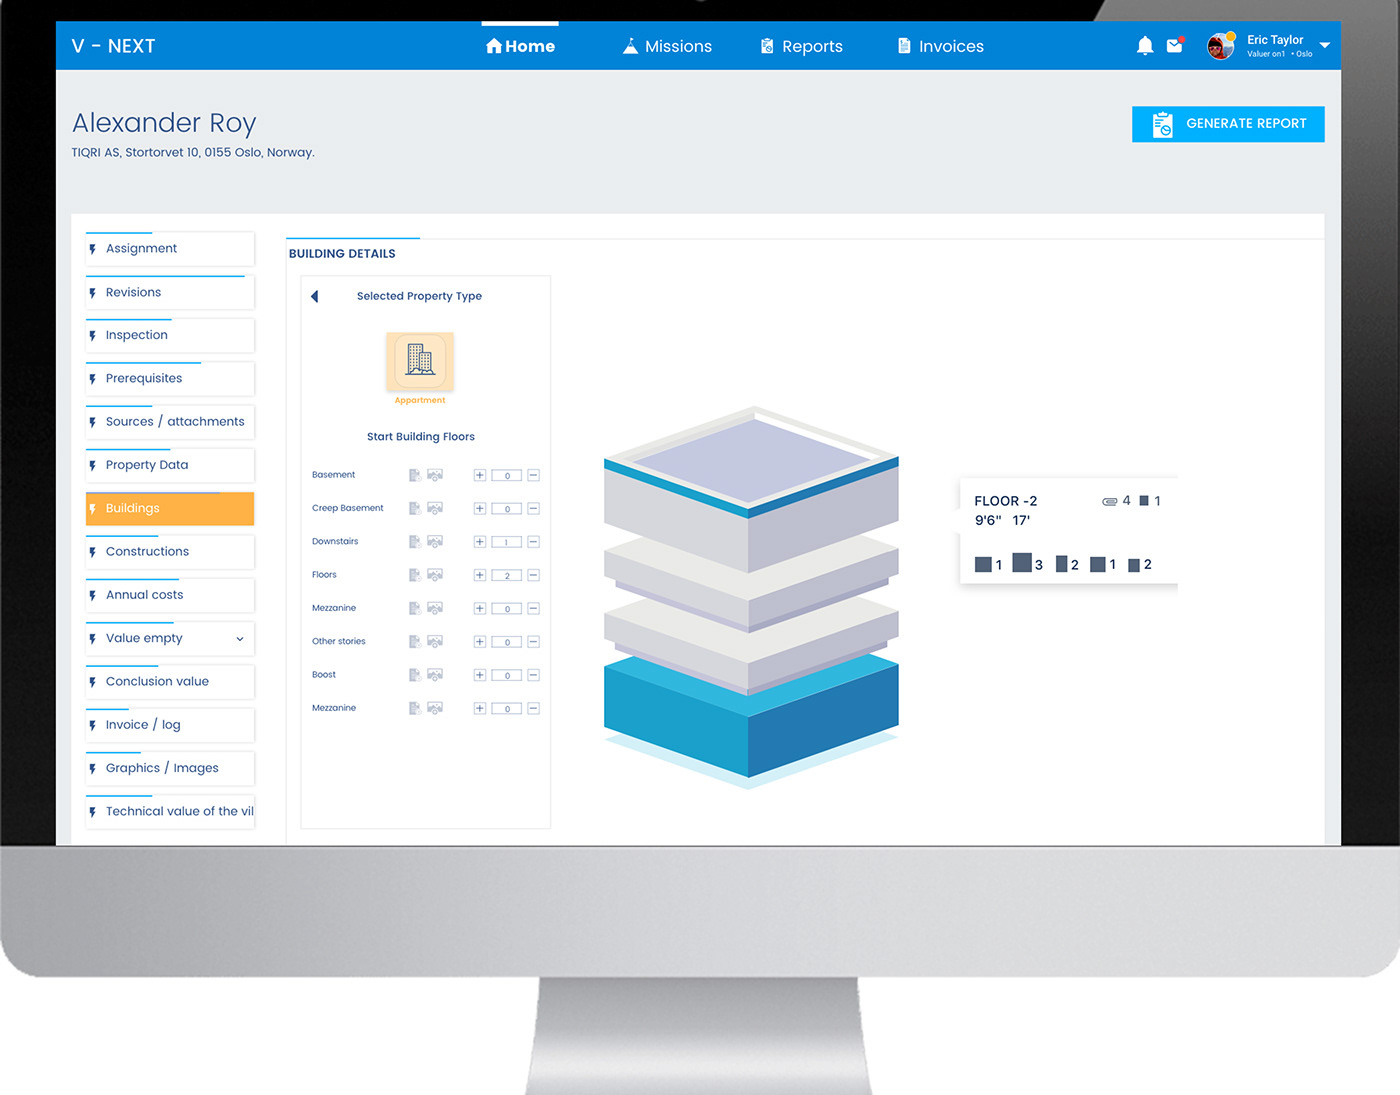Open the Missions tab
1400x1095 pixels.
pyautogui.click(x=667, y=46)
